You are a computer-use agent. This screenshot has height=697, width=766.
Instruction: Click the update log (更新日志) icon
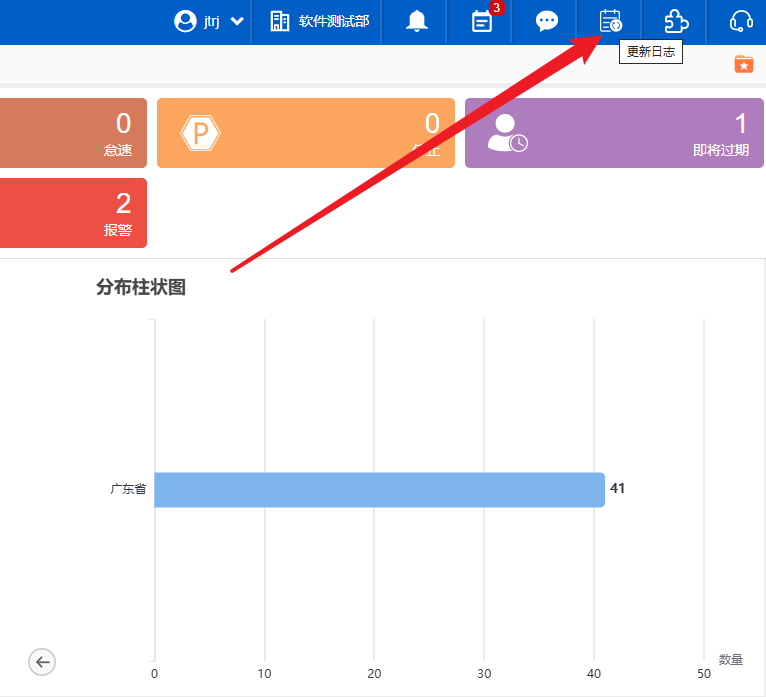point(610,21)
